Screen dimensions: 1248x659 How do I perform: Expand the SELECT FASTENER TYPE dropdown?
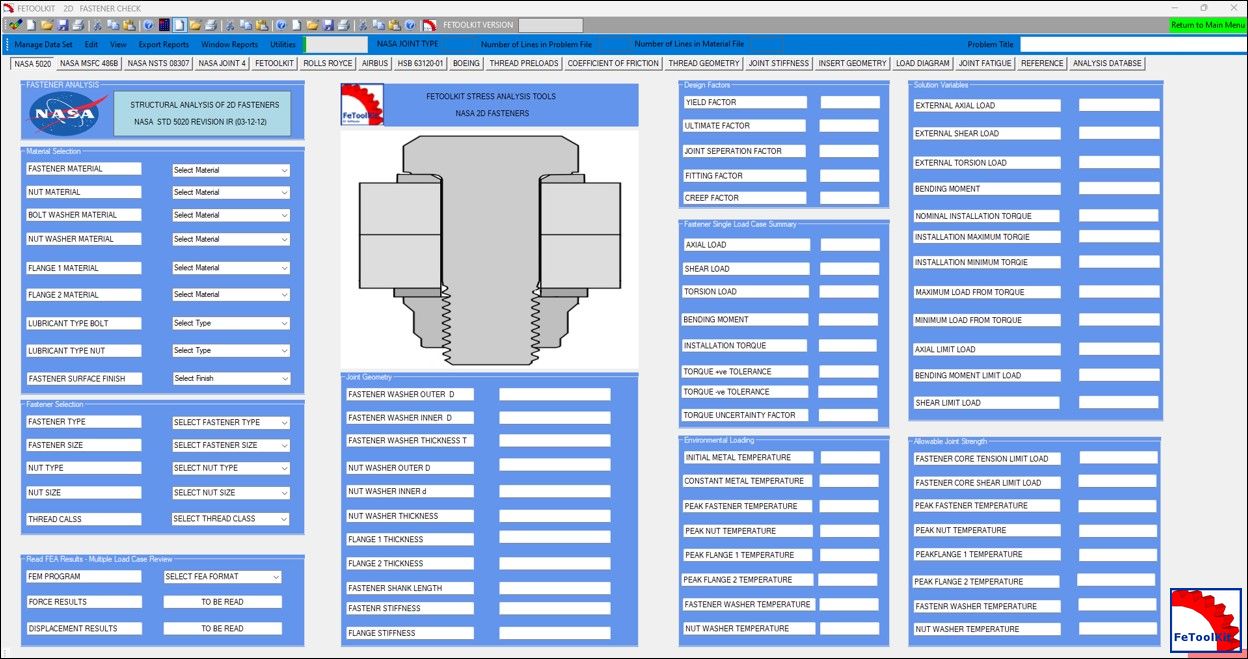click(x=231, y=422)
